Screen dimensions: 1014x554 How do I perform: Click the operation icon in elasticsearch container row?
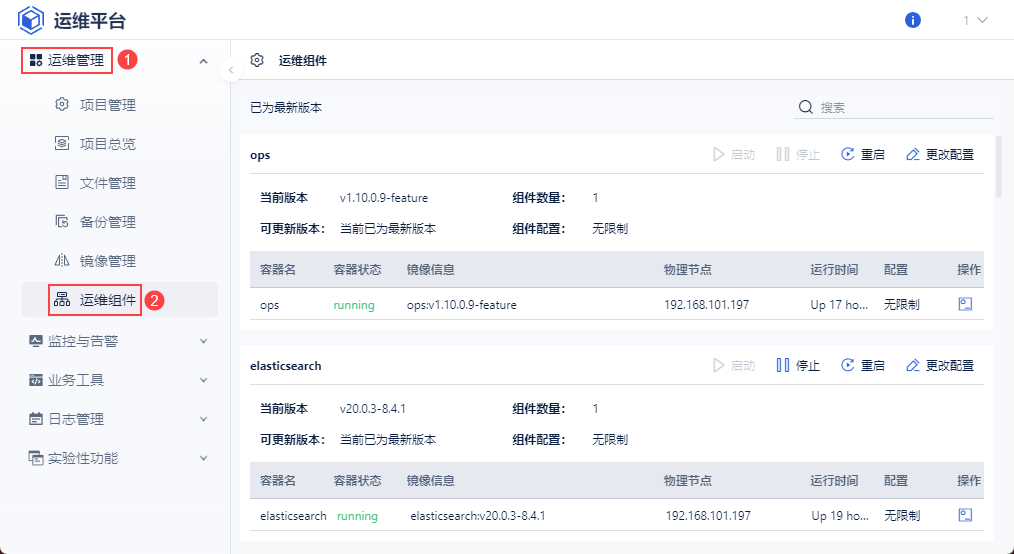click(965, 515)
